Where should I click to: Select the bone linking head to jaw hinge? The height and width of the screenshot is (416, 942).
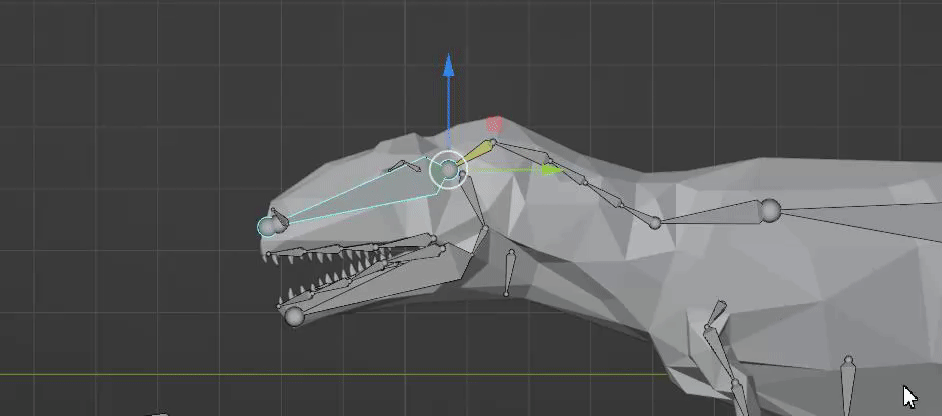tap(473, 201)
